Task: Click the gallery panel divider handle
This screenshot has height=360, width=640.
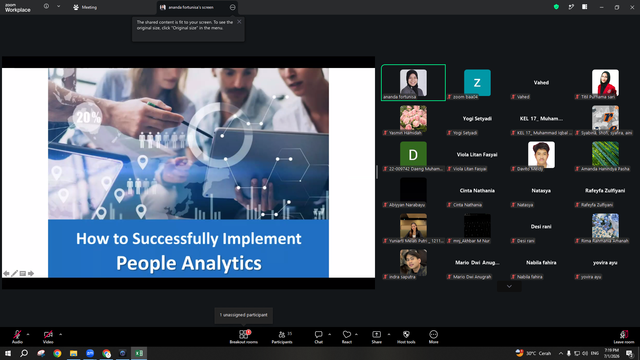Action: click(377, 172)
